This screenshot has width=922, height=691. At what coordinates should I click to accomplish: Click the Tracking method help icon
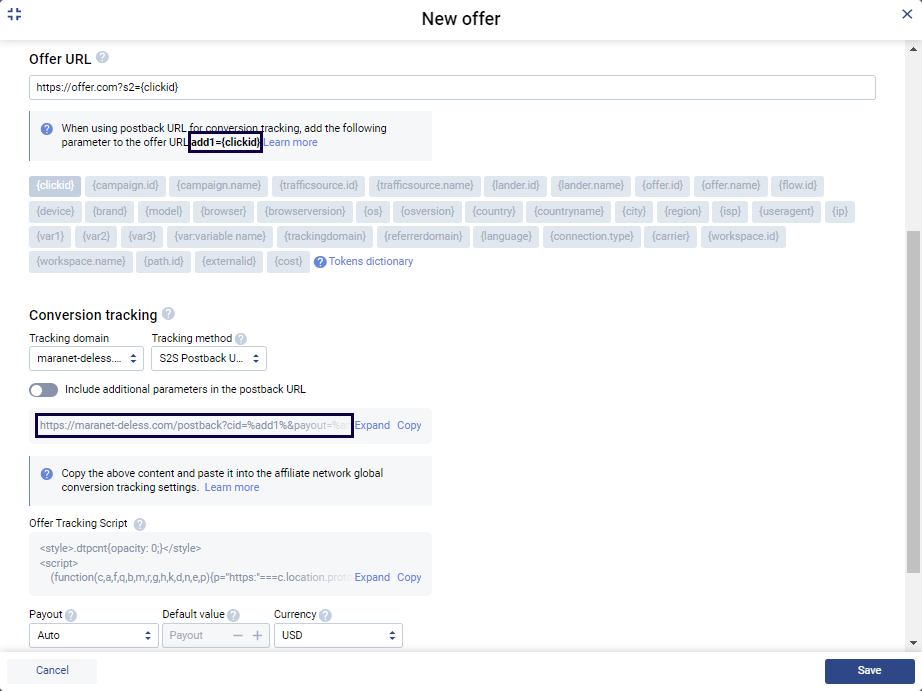[241, 339]
